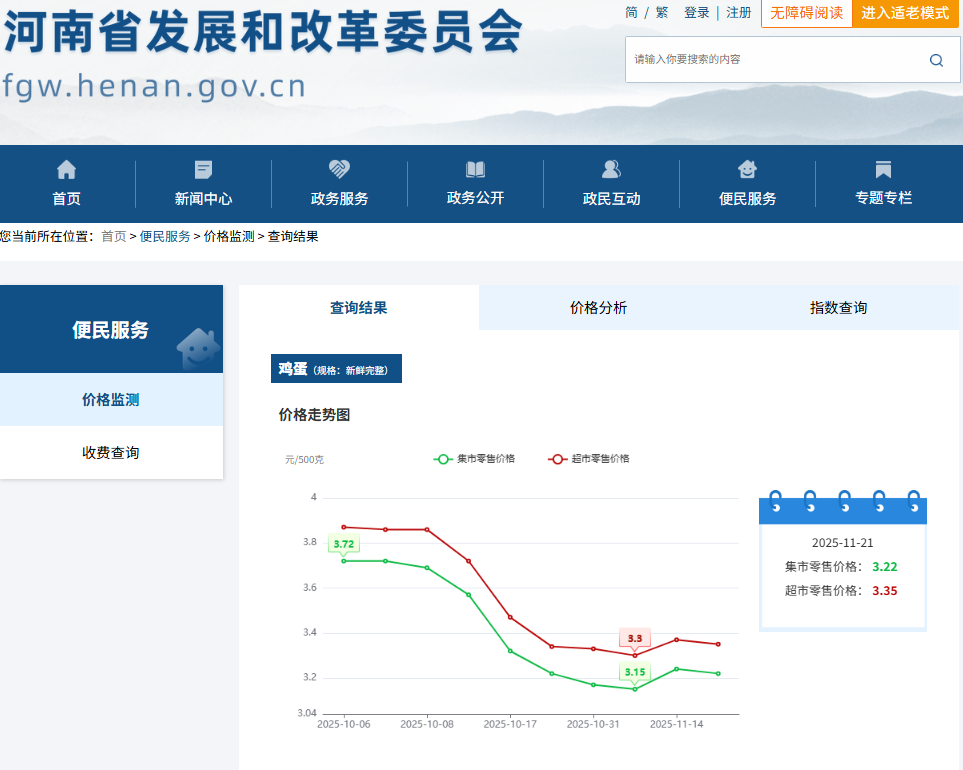Screen dimensions: 963x770
Task: Select 价格监测 in the sidebar
Action: click(111, 400)
